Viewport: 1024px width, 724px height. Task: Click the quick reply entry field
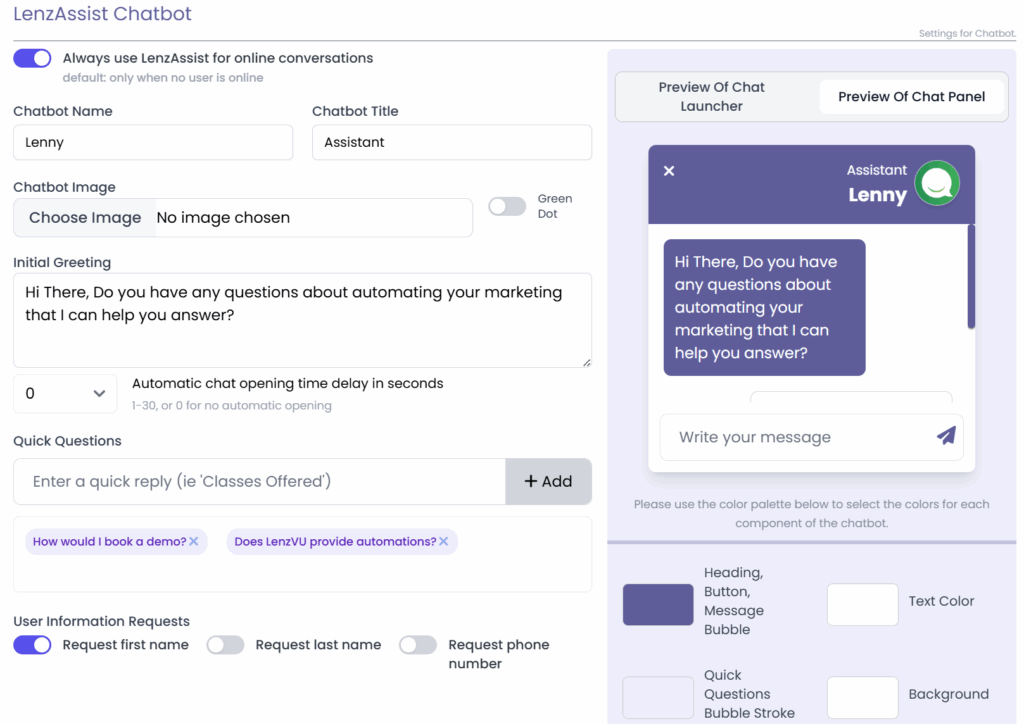click(x=259, y=481)
